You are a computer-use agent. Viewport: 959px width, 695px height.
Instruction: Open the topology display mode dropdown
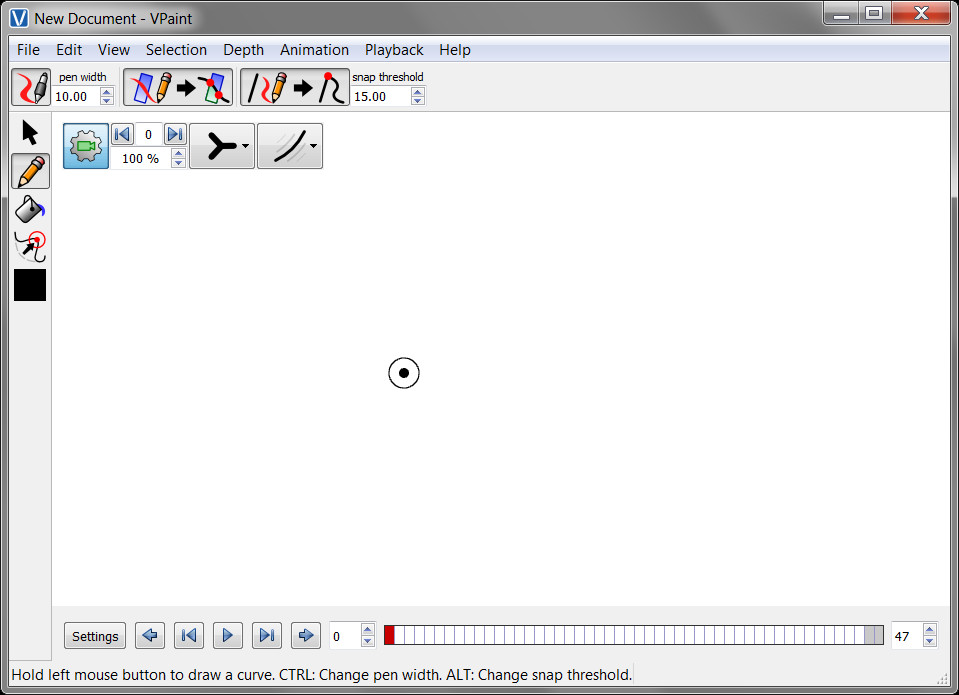[222, 146]
